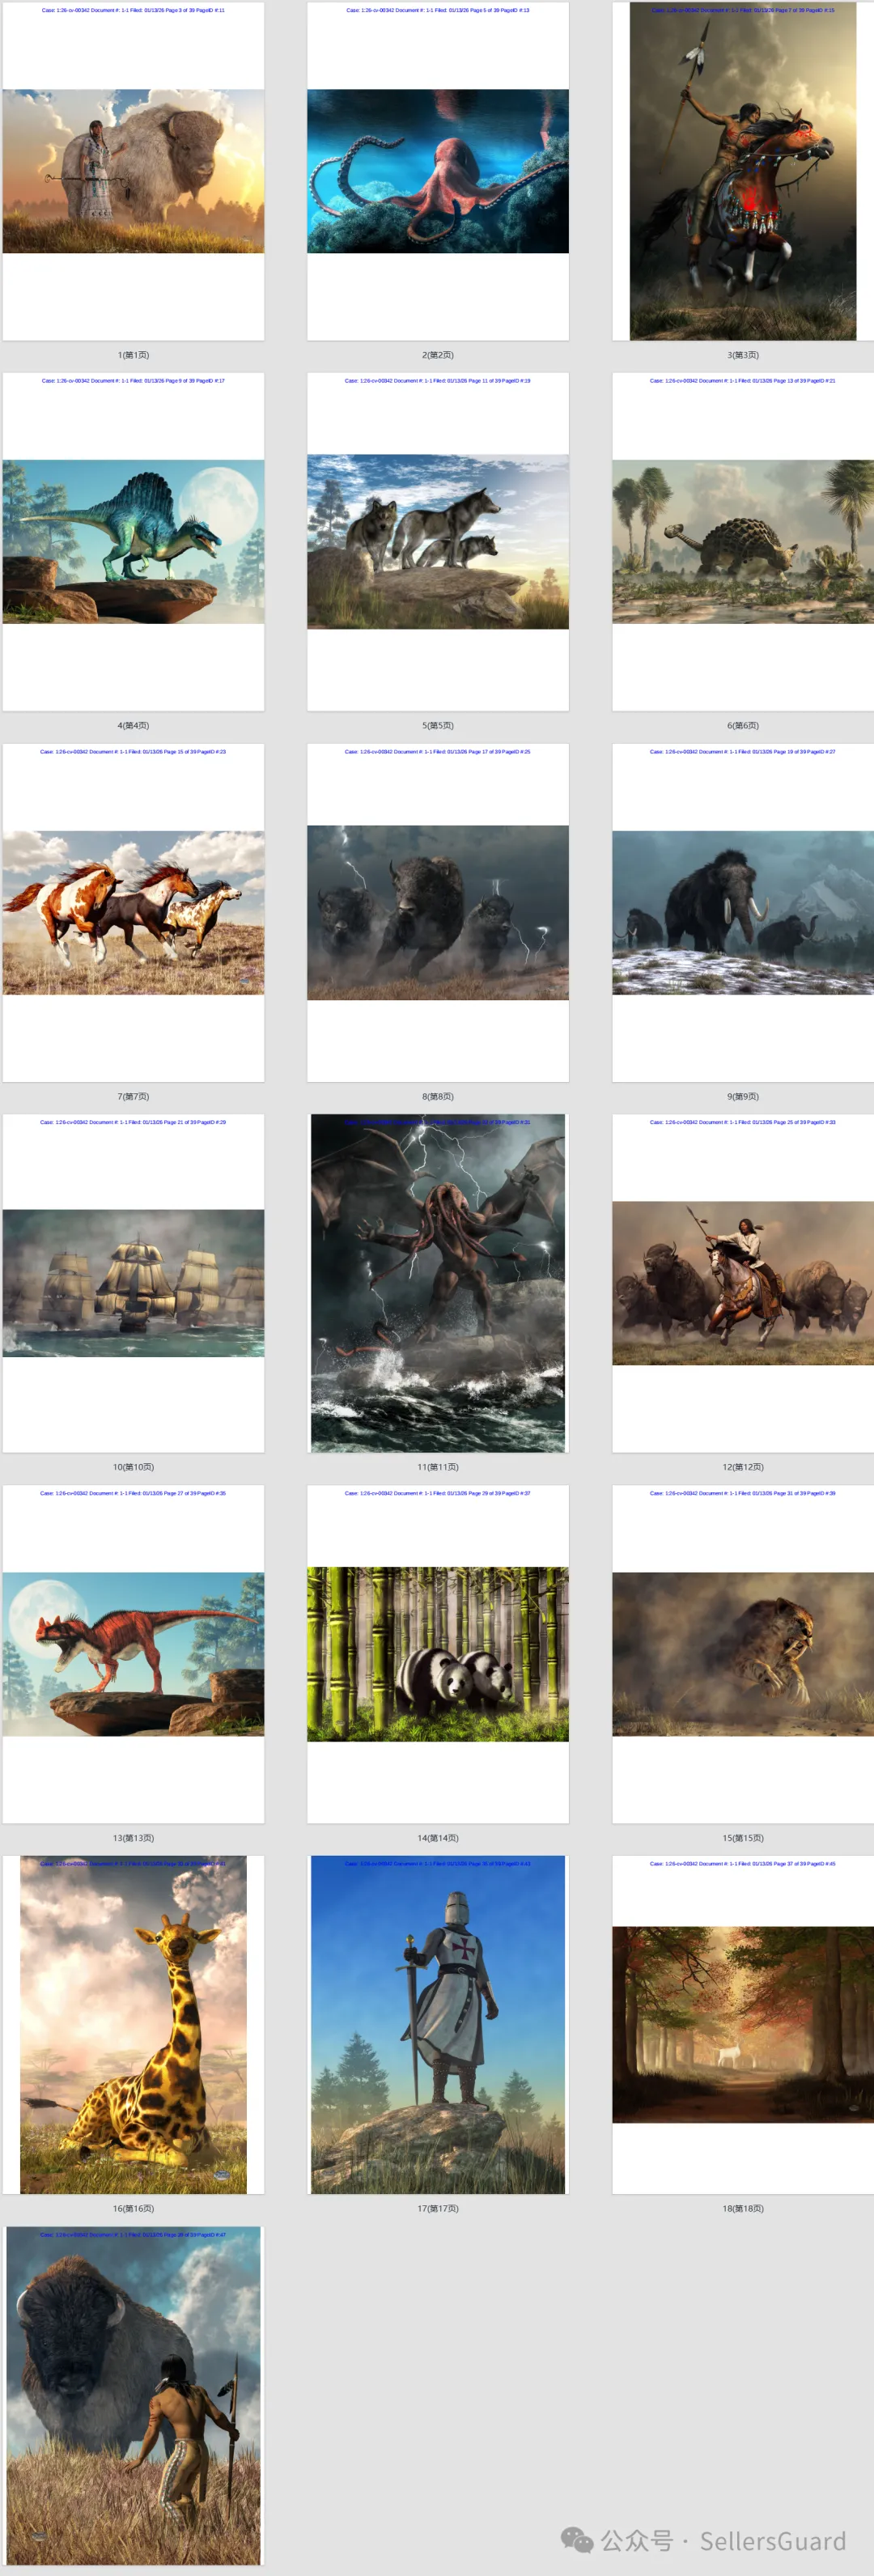Choose the blue Spinosaurus and moon page thumbnail
Screen dimensions: 874x2576
(133, 542)
